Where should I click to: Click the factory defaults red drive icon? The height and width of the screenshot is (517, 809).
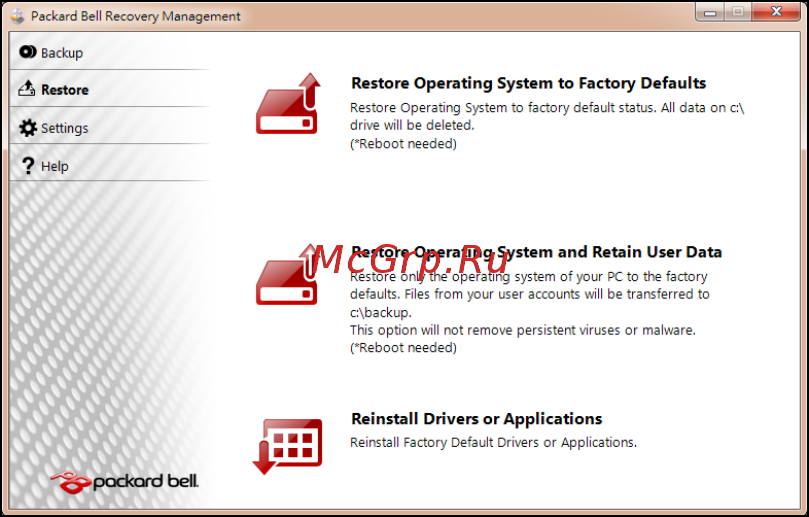coord(288,103)
